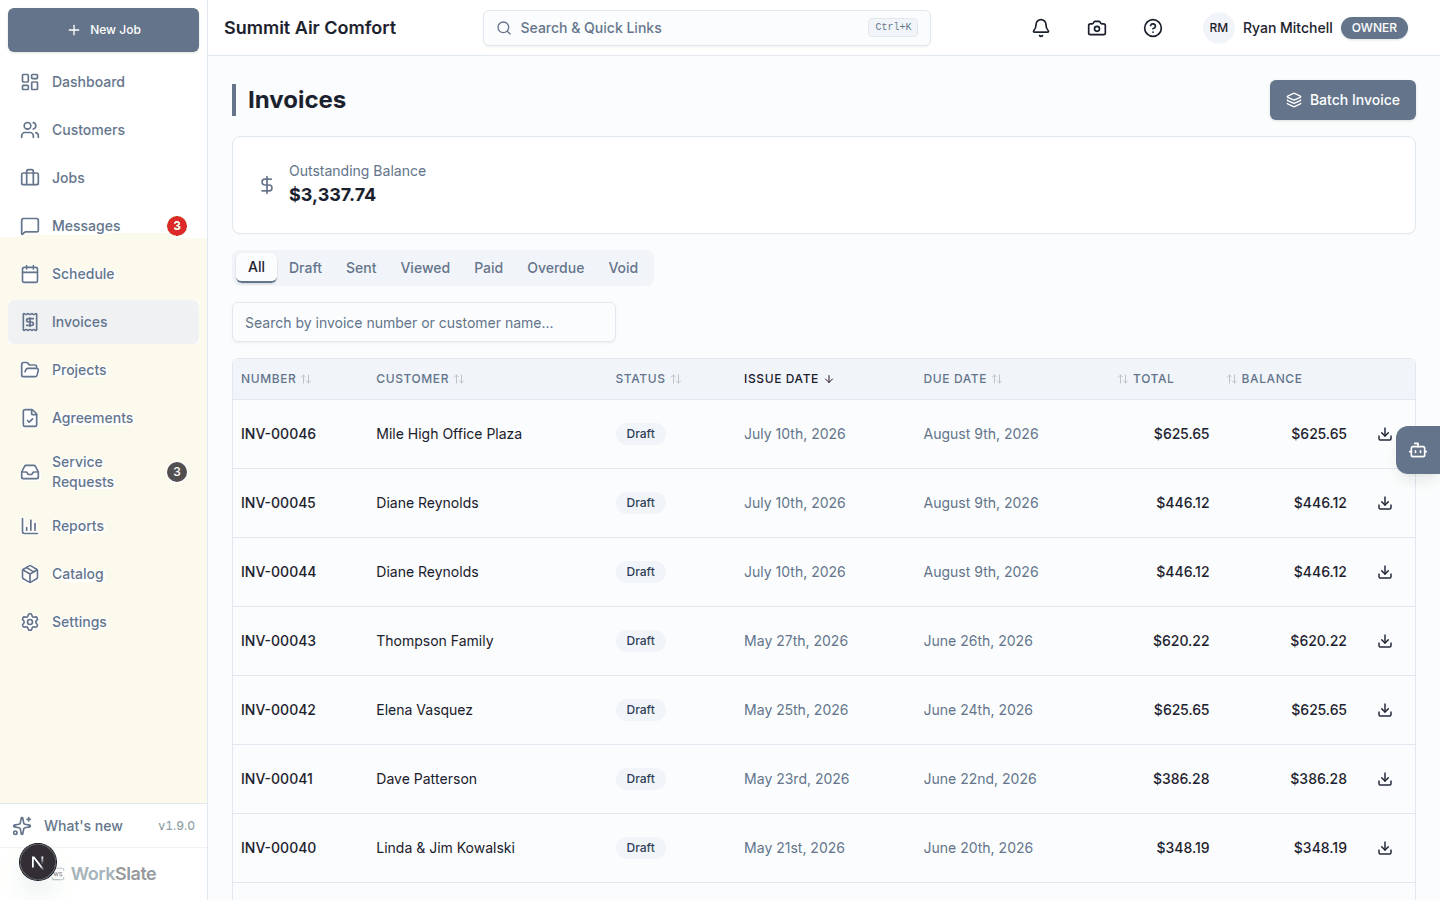Screen dimensions: 1440x900
Task: Click the Draft status of INV-00043
Action: (x=640, y=641)
